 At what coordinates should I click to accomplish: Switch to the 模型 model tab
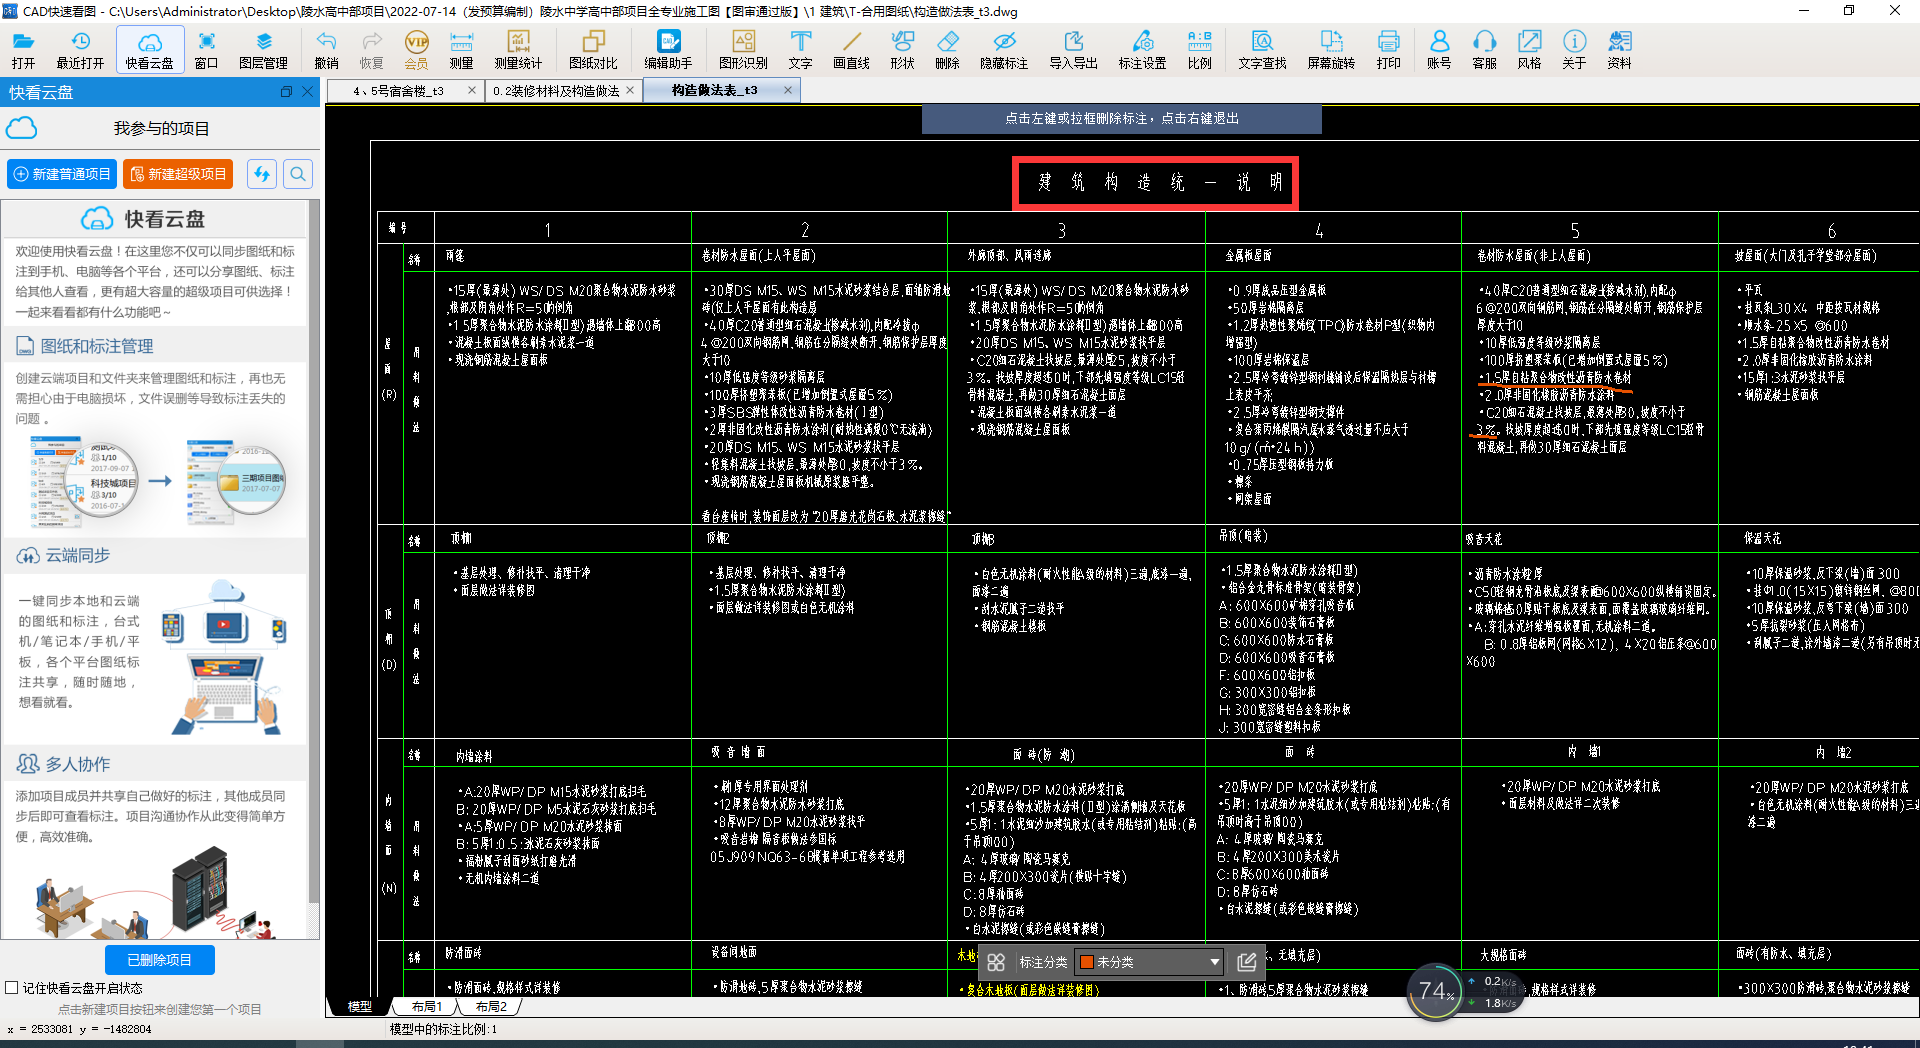point(359,1006)
